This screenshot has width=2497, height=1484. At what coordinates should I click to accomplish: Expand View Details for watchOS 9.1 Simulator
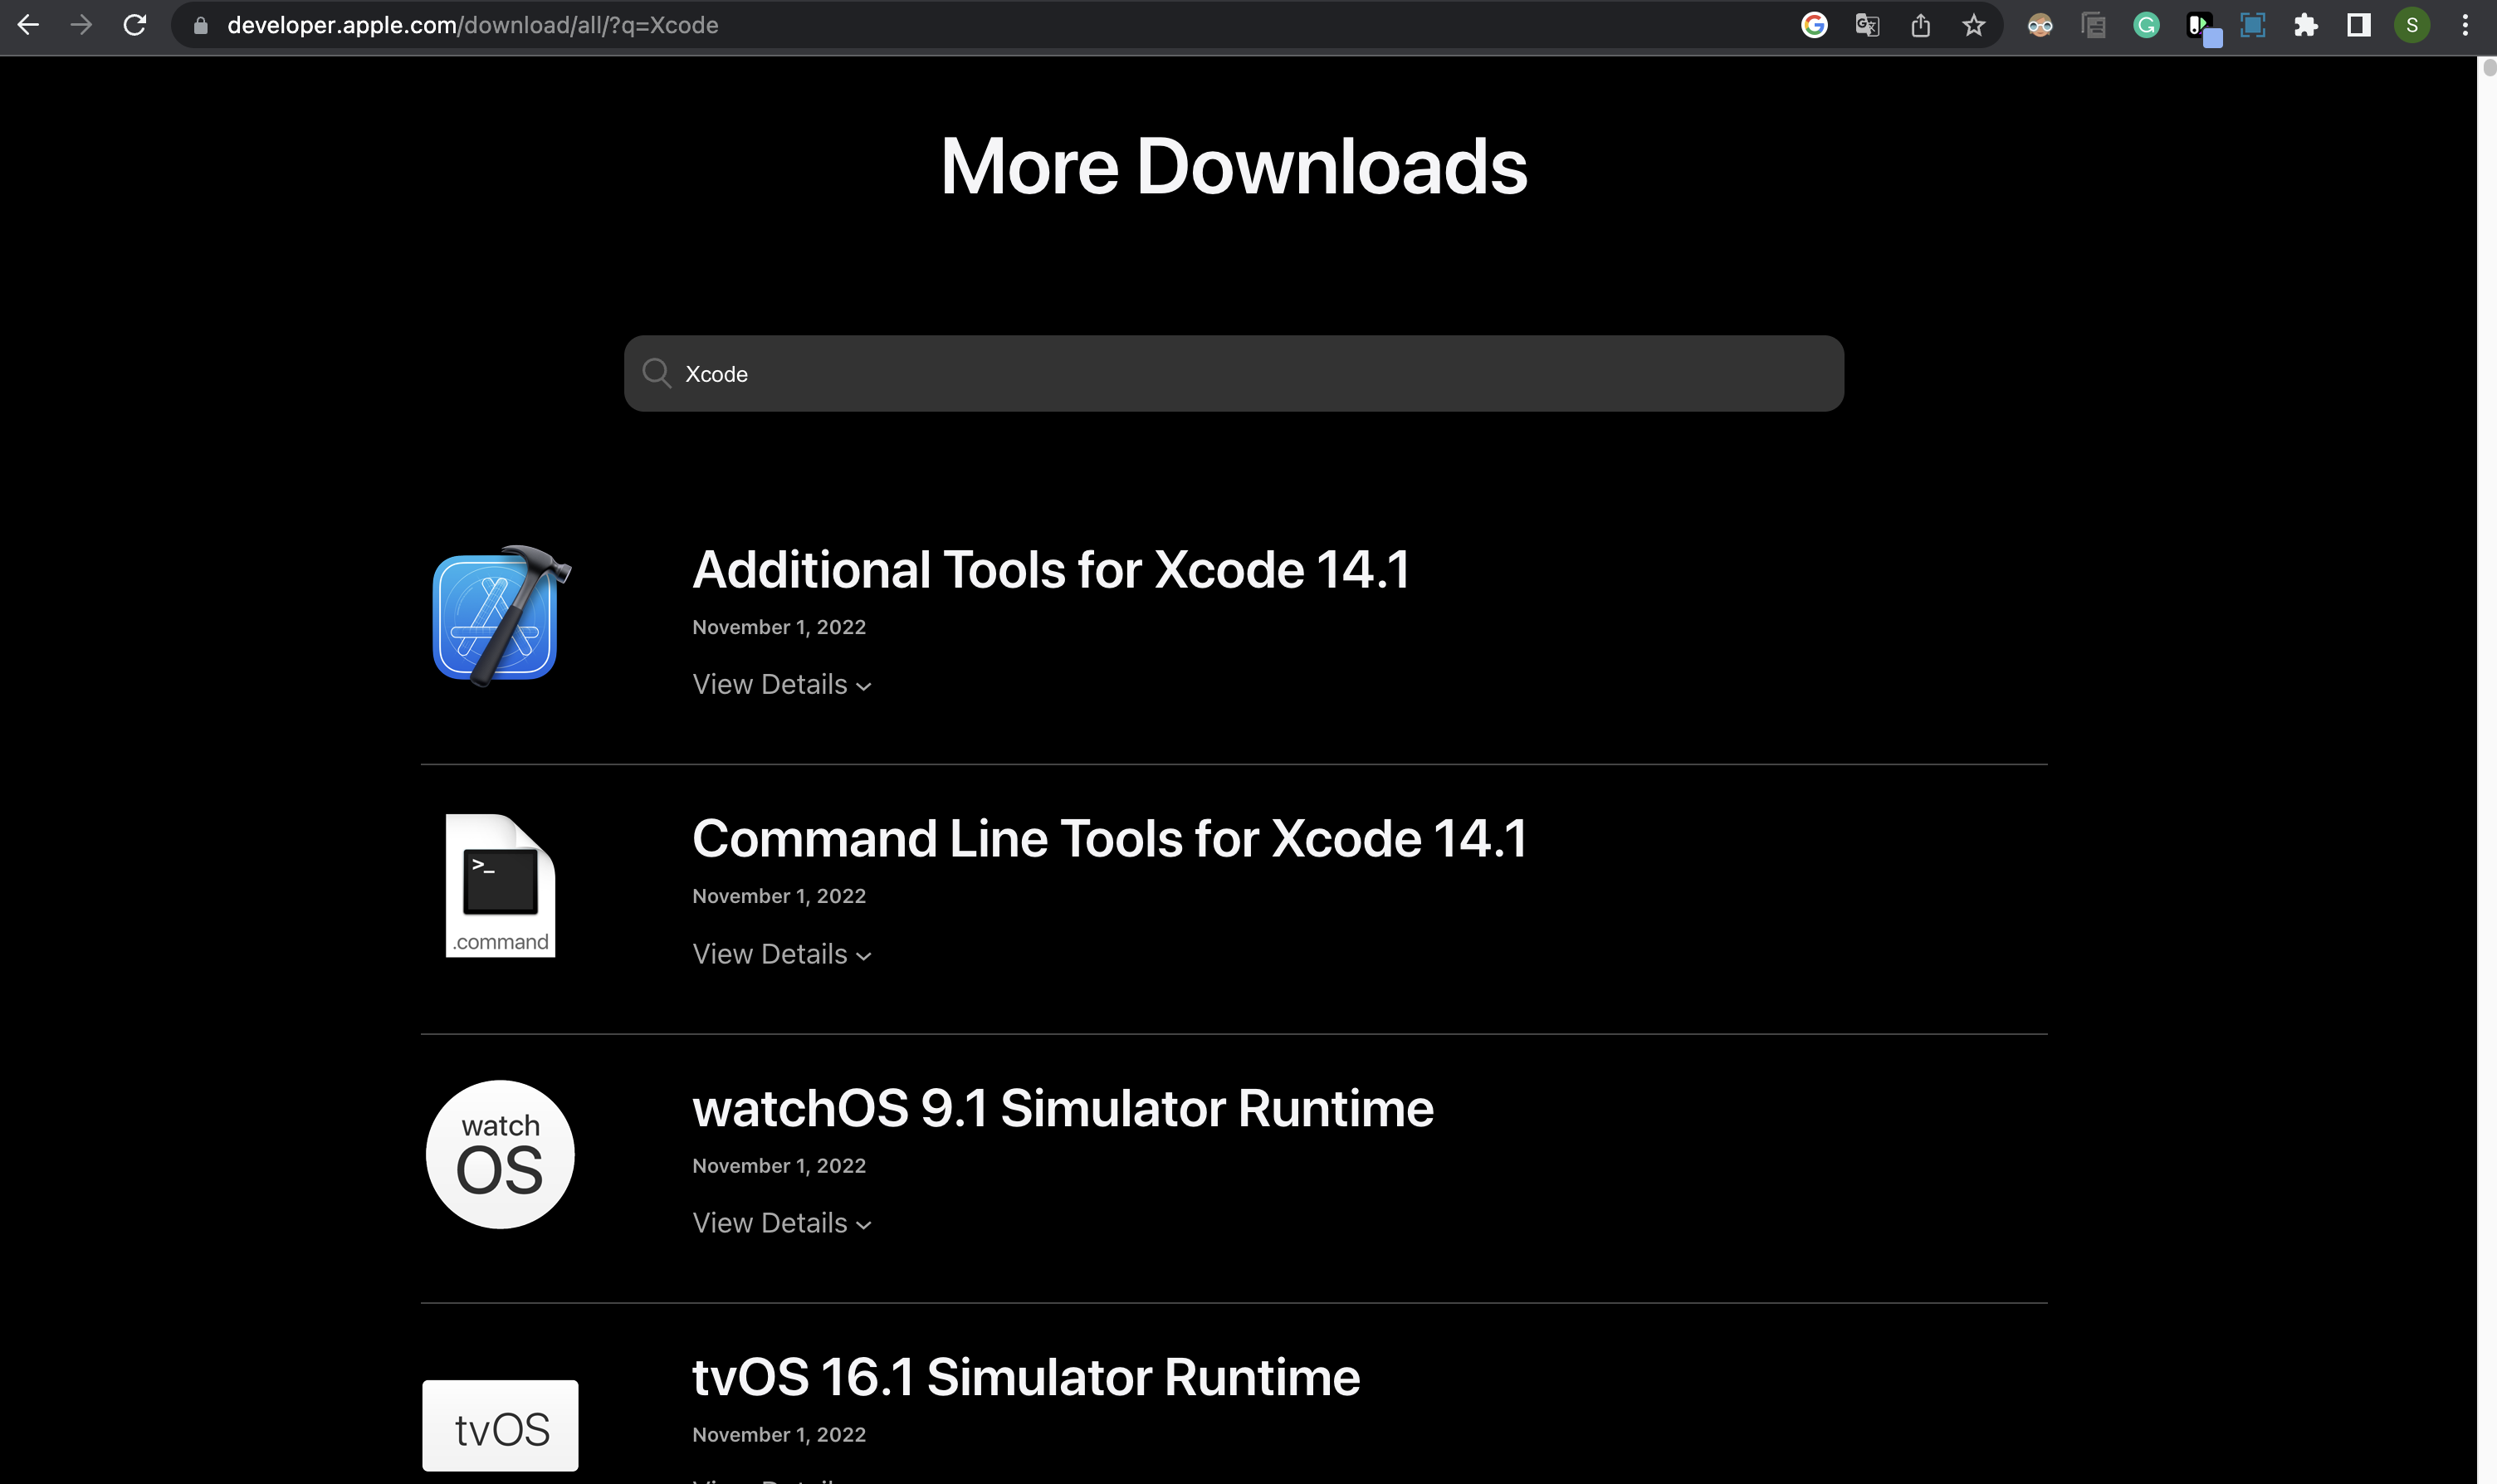[x=781, y=1223]
